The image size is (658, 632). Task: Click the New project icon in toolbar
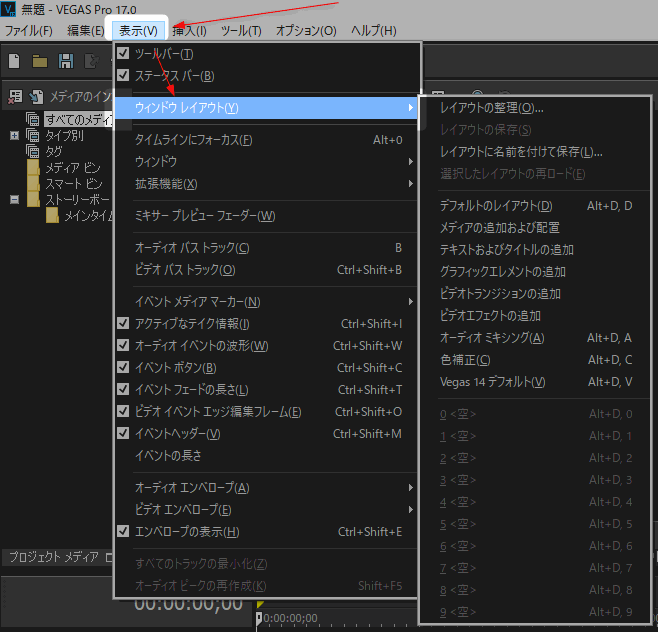click(14, 61)
